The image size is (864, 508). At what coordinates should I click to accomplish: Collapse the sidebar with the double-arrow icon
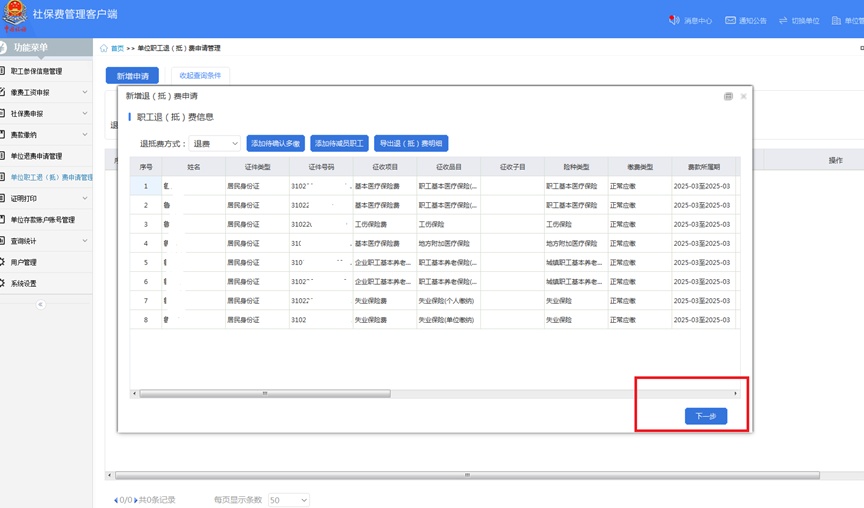(40, 305)
